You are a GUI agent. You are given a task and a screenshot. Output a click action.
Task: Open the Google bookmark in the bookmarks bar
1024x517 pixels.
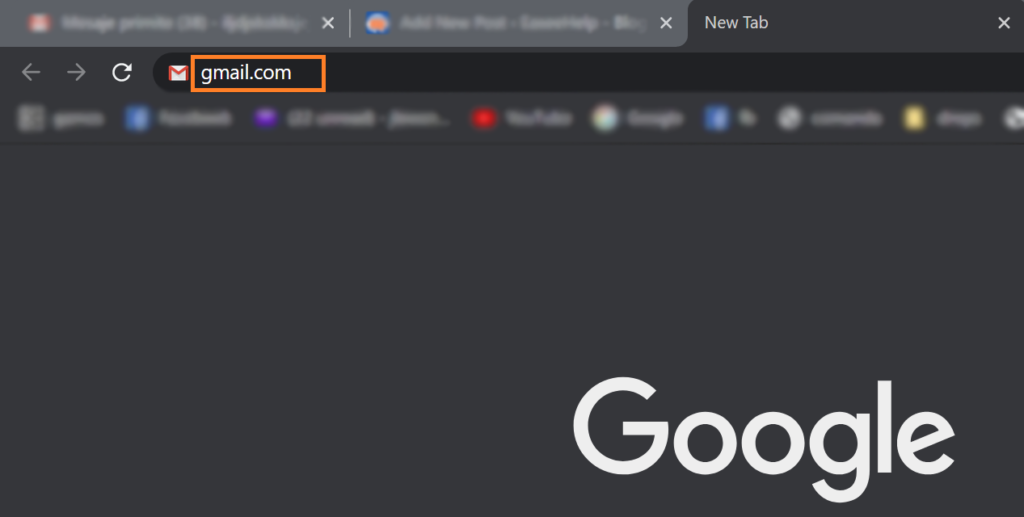638,119
